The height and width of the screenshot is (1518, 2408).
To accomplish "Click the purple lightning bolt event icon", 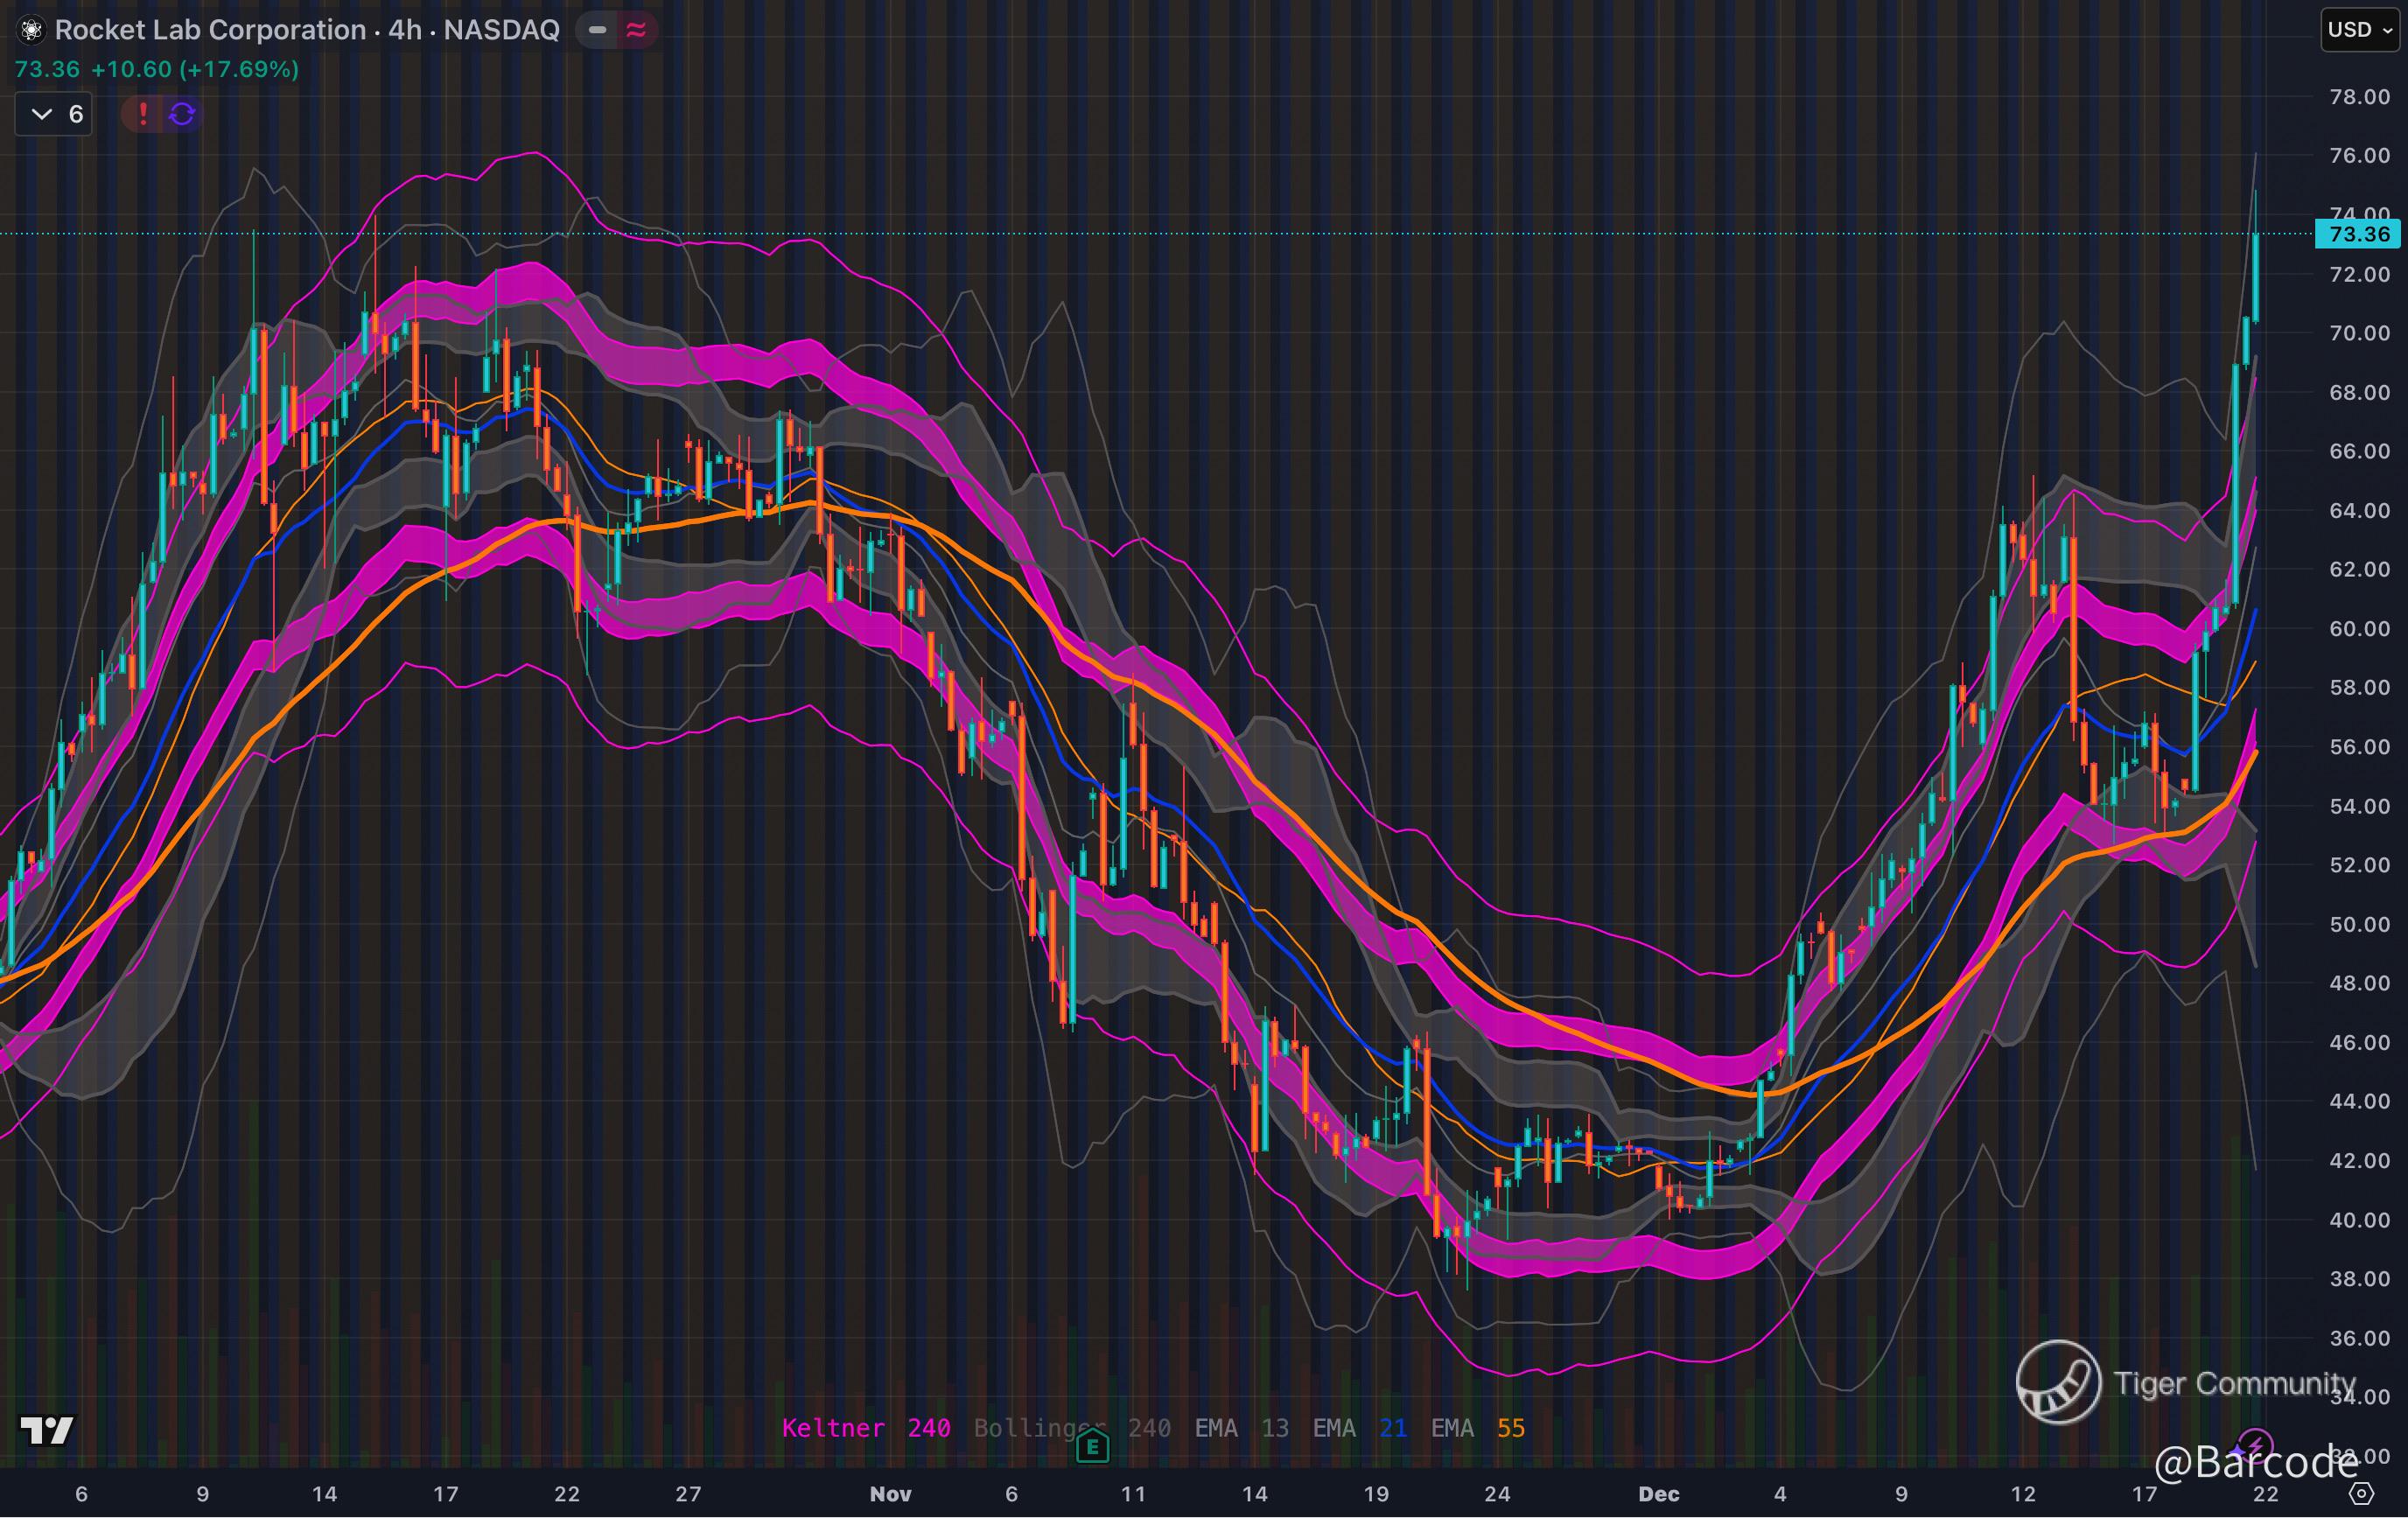I will 2254,1445.
